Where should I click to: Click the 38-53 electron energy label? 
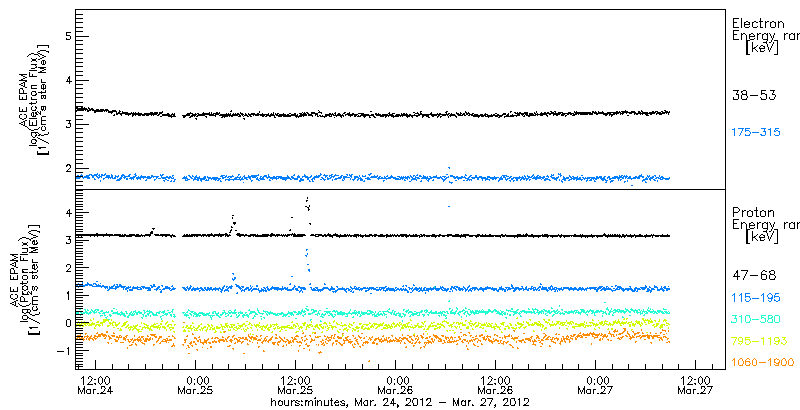(754, 95)
